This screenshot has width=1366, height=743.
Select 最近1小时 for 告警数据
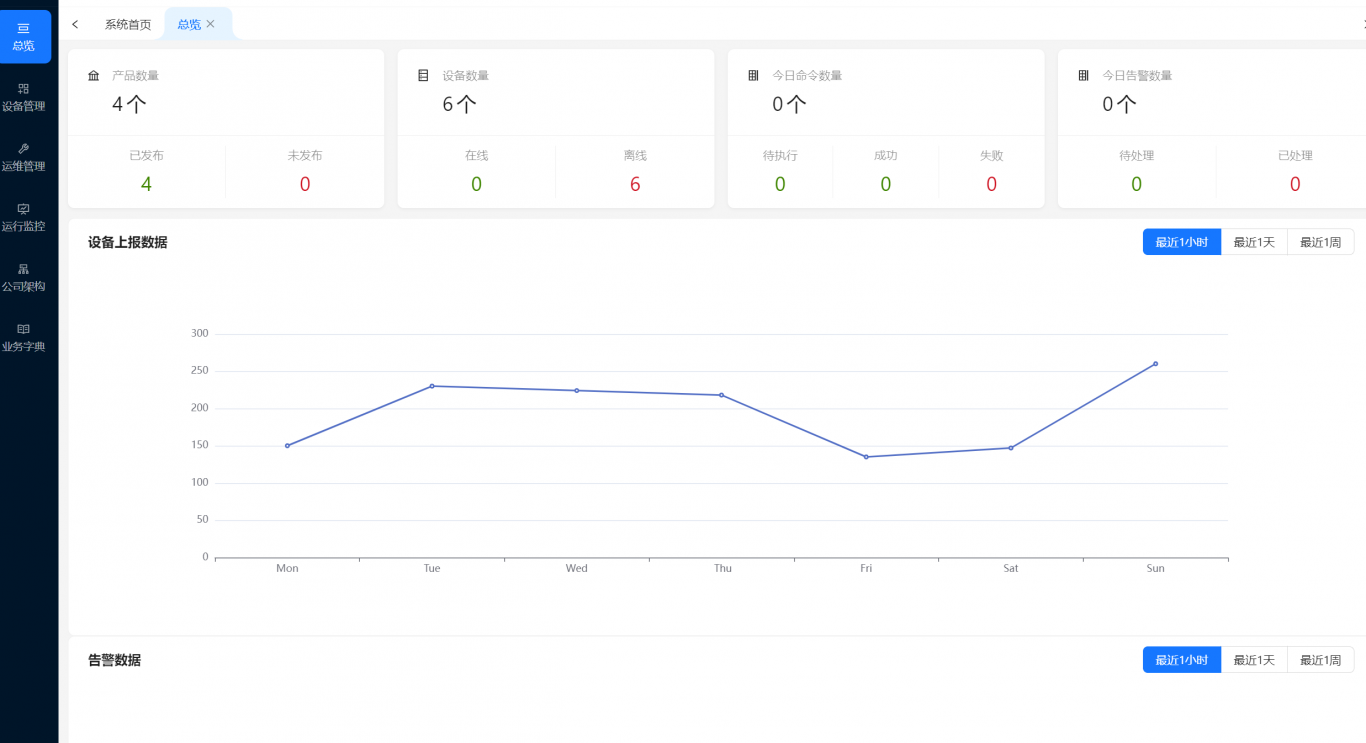[x=1182, y=660]
